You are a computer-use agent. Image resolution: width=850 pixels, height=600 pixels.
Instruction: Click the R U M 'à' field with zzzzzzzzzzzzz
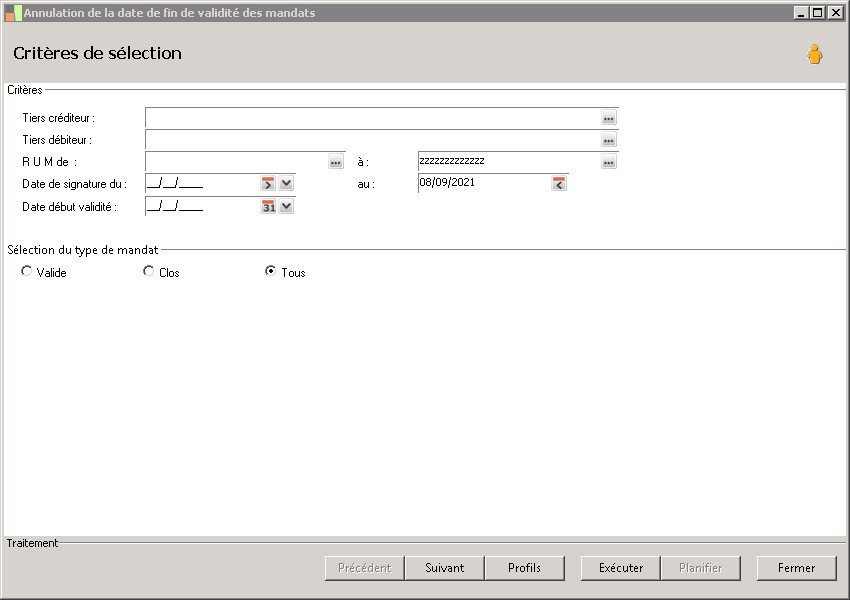[x=509, y=162]
